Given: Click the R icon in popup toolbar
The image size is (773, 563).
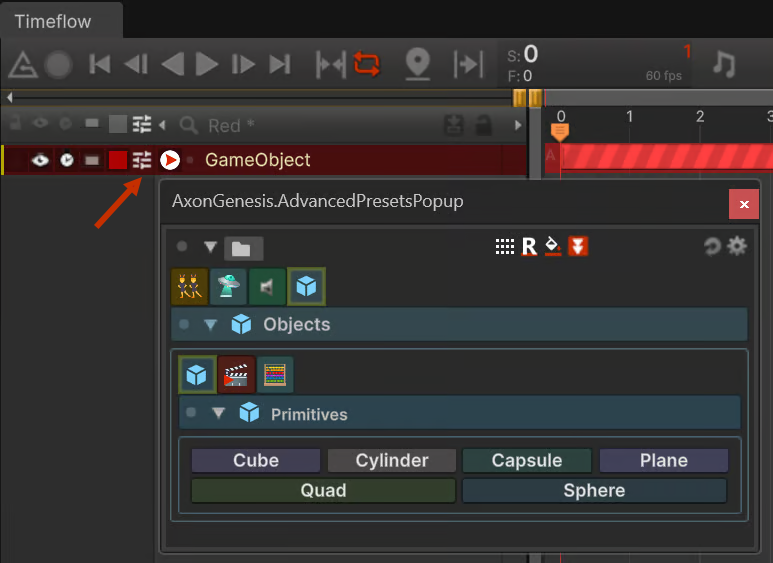Looking at the screenshot, I should [x=529, y=246].
